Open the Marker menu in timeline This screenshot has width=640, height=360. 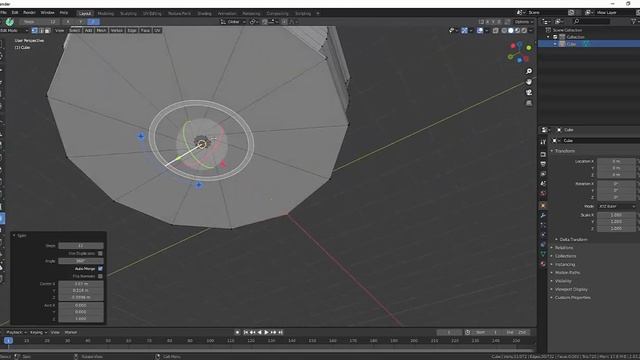(71, 332)
